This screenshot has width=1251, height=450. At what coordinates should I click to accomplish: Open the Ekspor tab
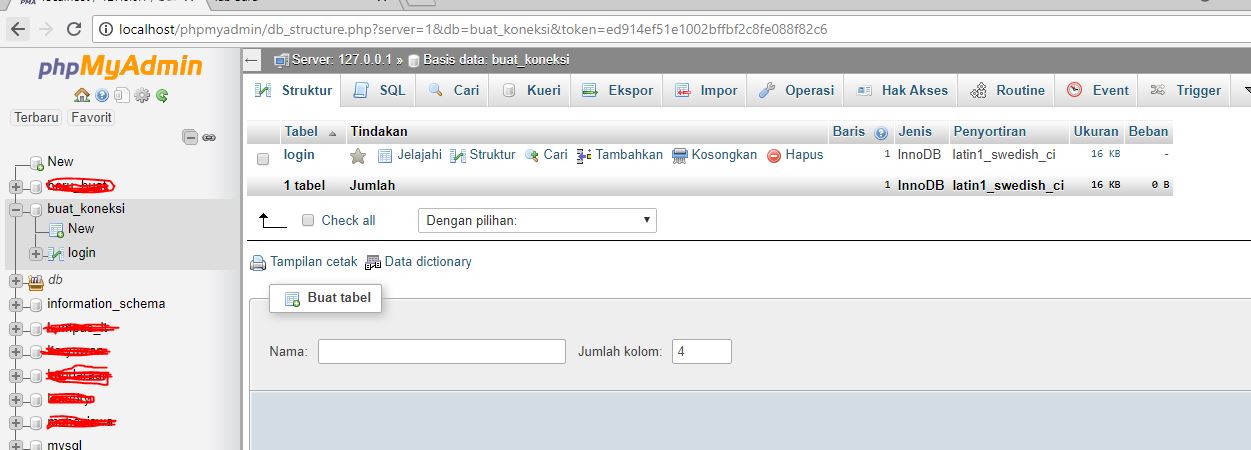(617, 90)
